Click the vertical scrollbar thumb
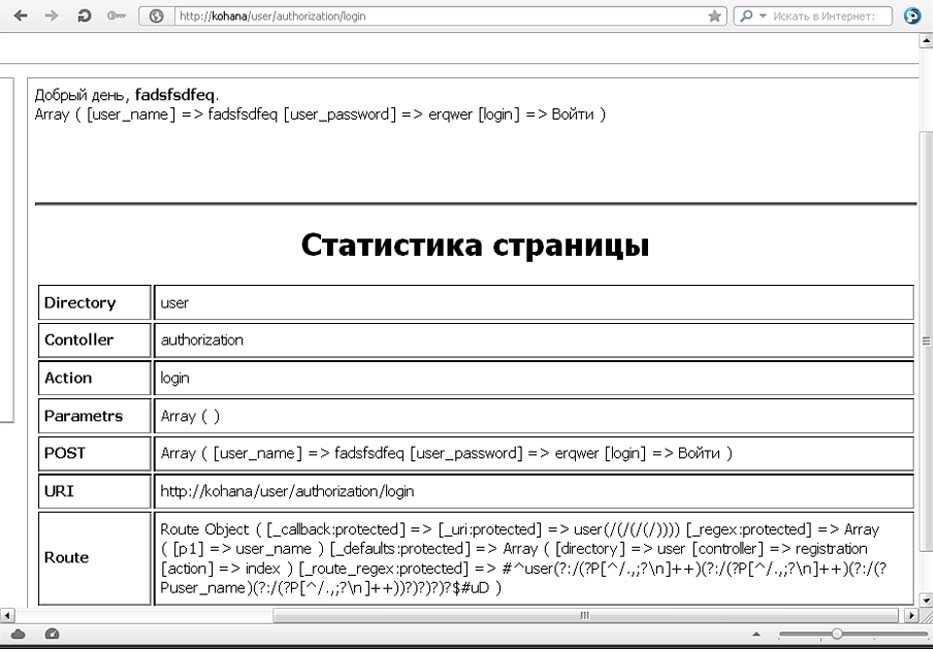933x651 pixels. (926, 341)
